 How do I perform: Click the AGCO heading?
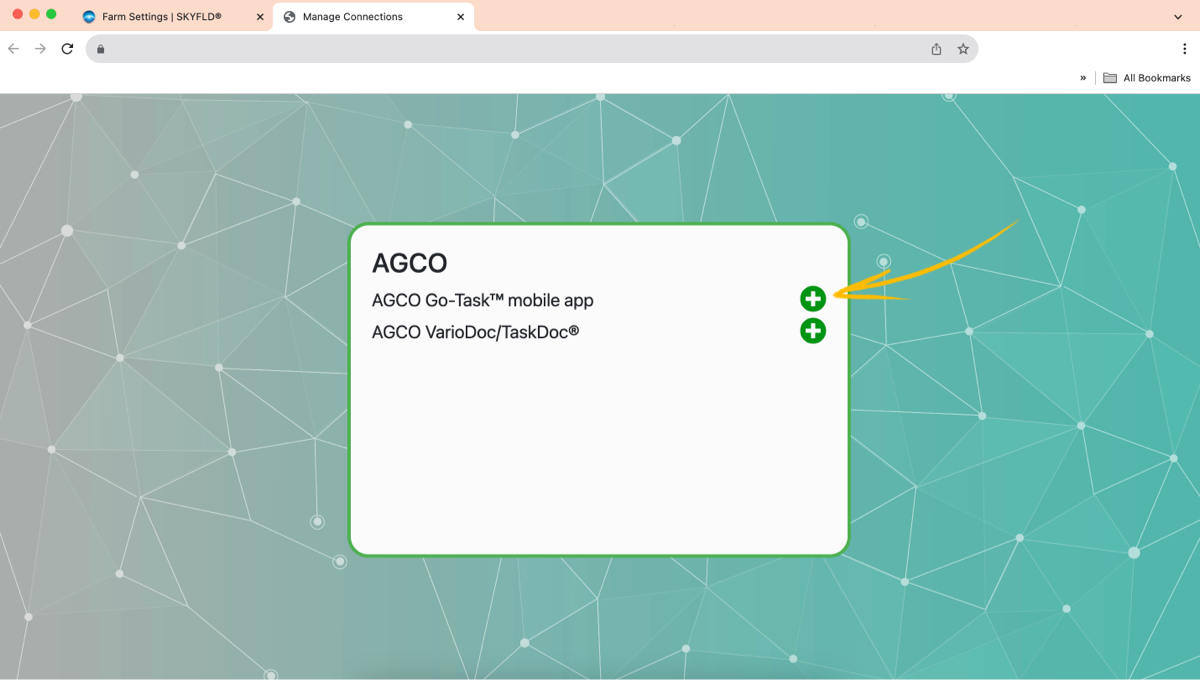tap(409, 263)
